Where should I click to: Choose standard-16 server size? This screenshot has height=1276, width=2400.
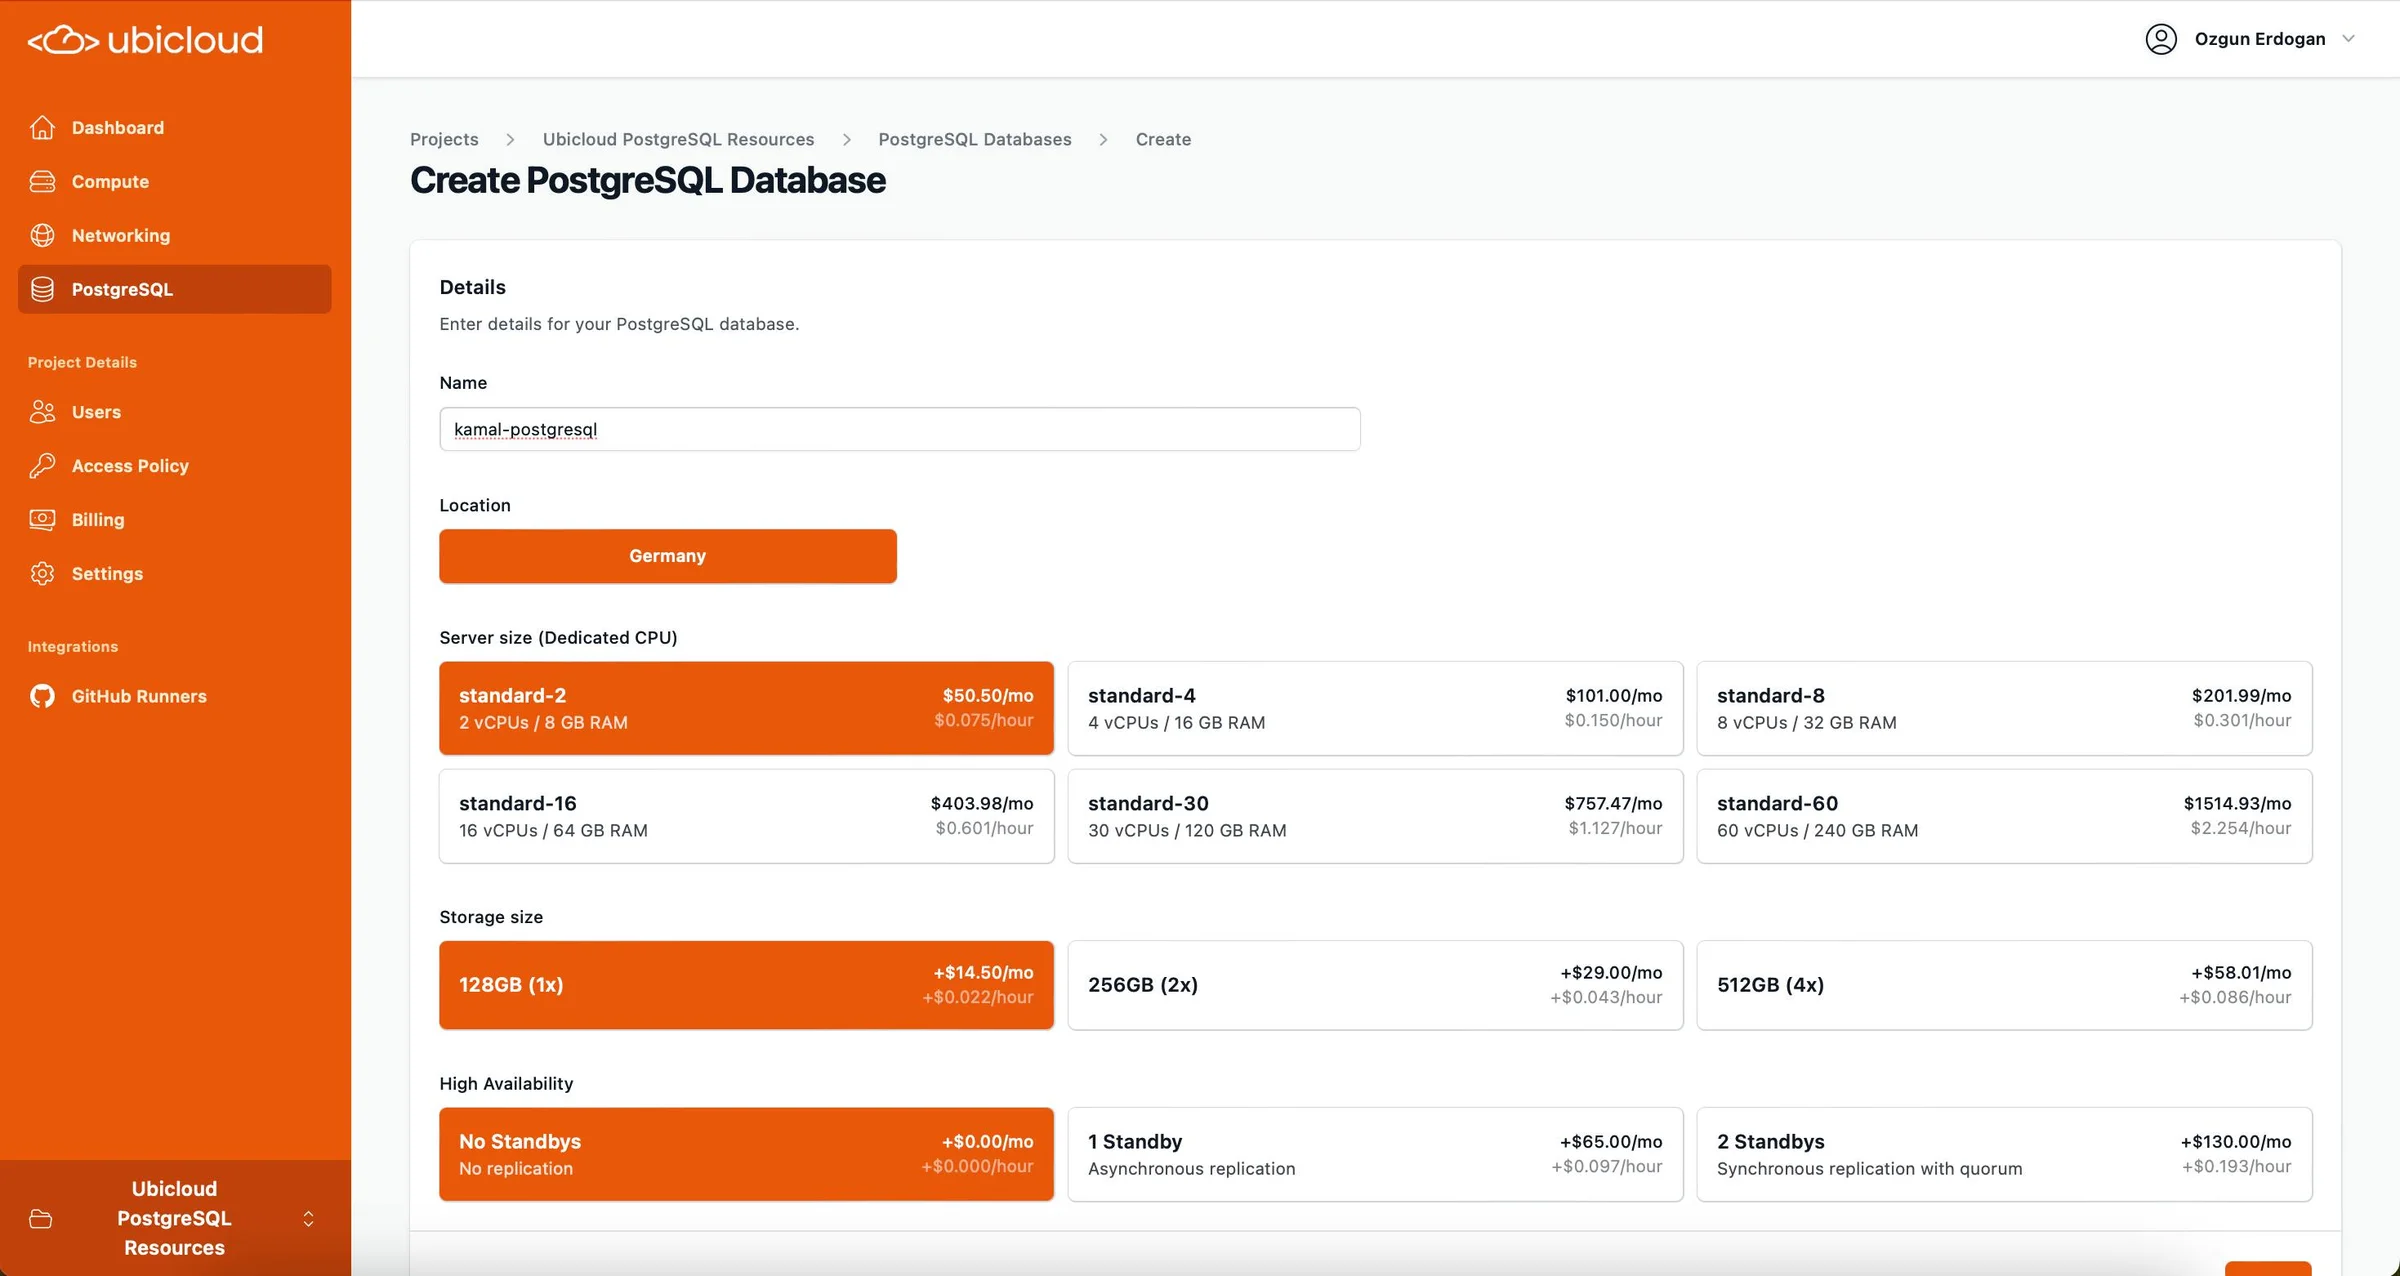click(x=746, y=816)
